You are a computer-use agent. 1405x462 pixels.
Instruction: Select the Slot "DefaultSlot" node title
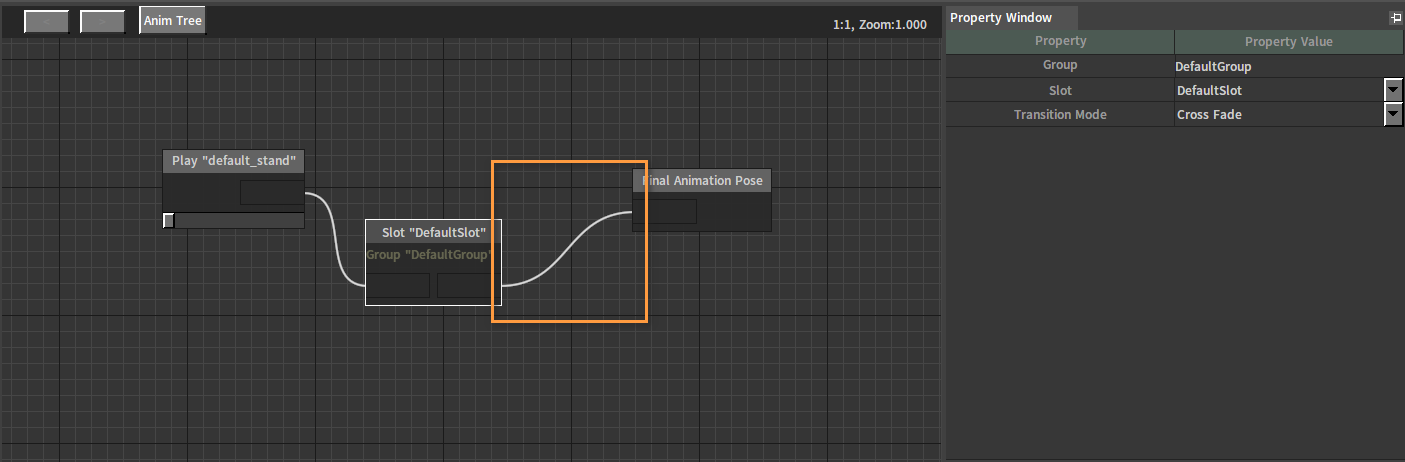[433, 232]
